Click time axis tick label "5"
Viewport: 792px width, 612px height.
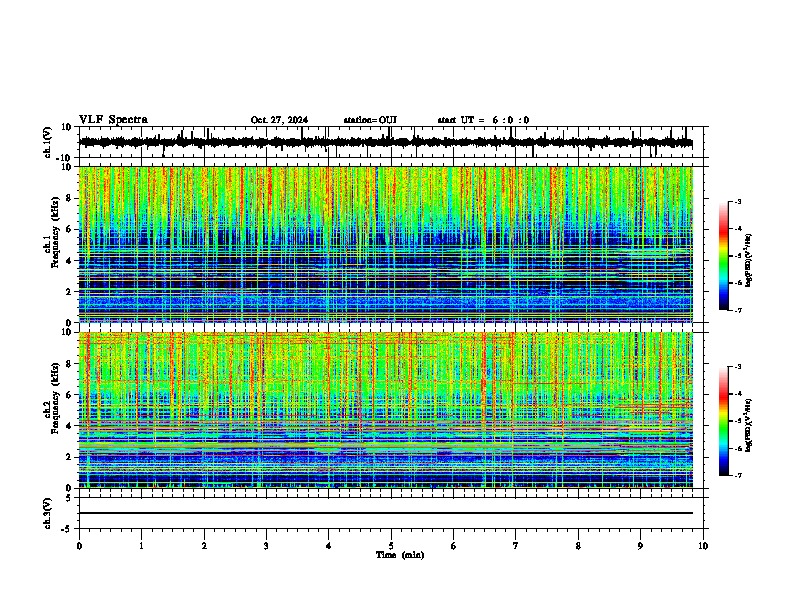click(x=391, y=546)
